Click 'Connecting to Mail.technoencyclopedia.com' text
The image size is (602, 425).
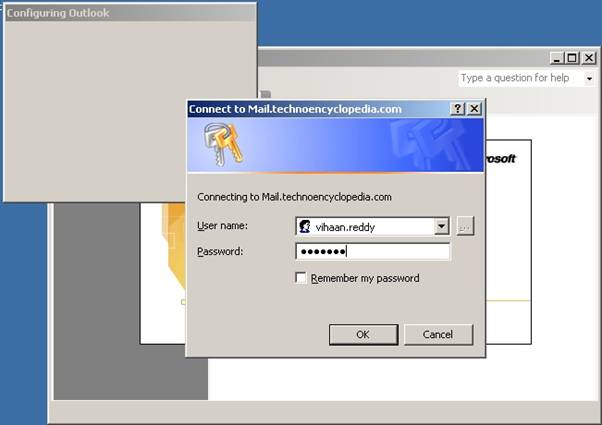(x=294, y=197)
